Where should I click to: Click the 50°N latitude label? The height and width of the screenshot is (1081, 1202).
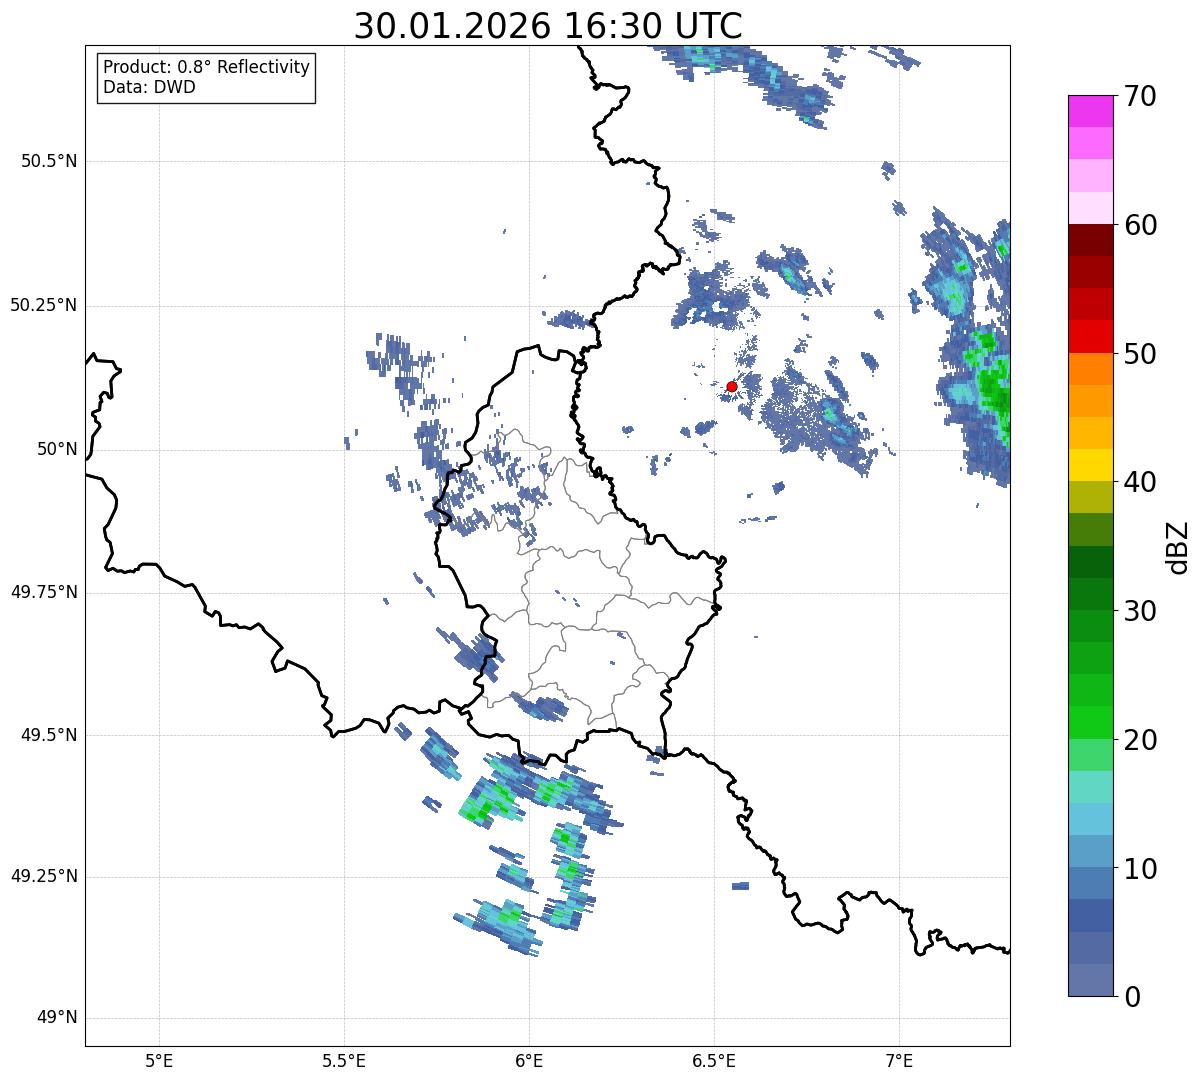coord(57,449)
